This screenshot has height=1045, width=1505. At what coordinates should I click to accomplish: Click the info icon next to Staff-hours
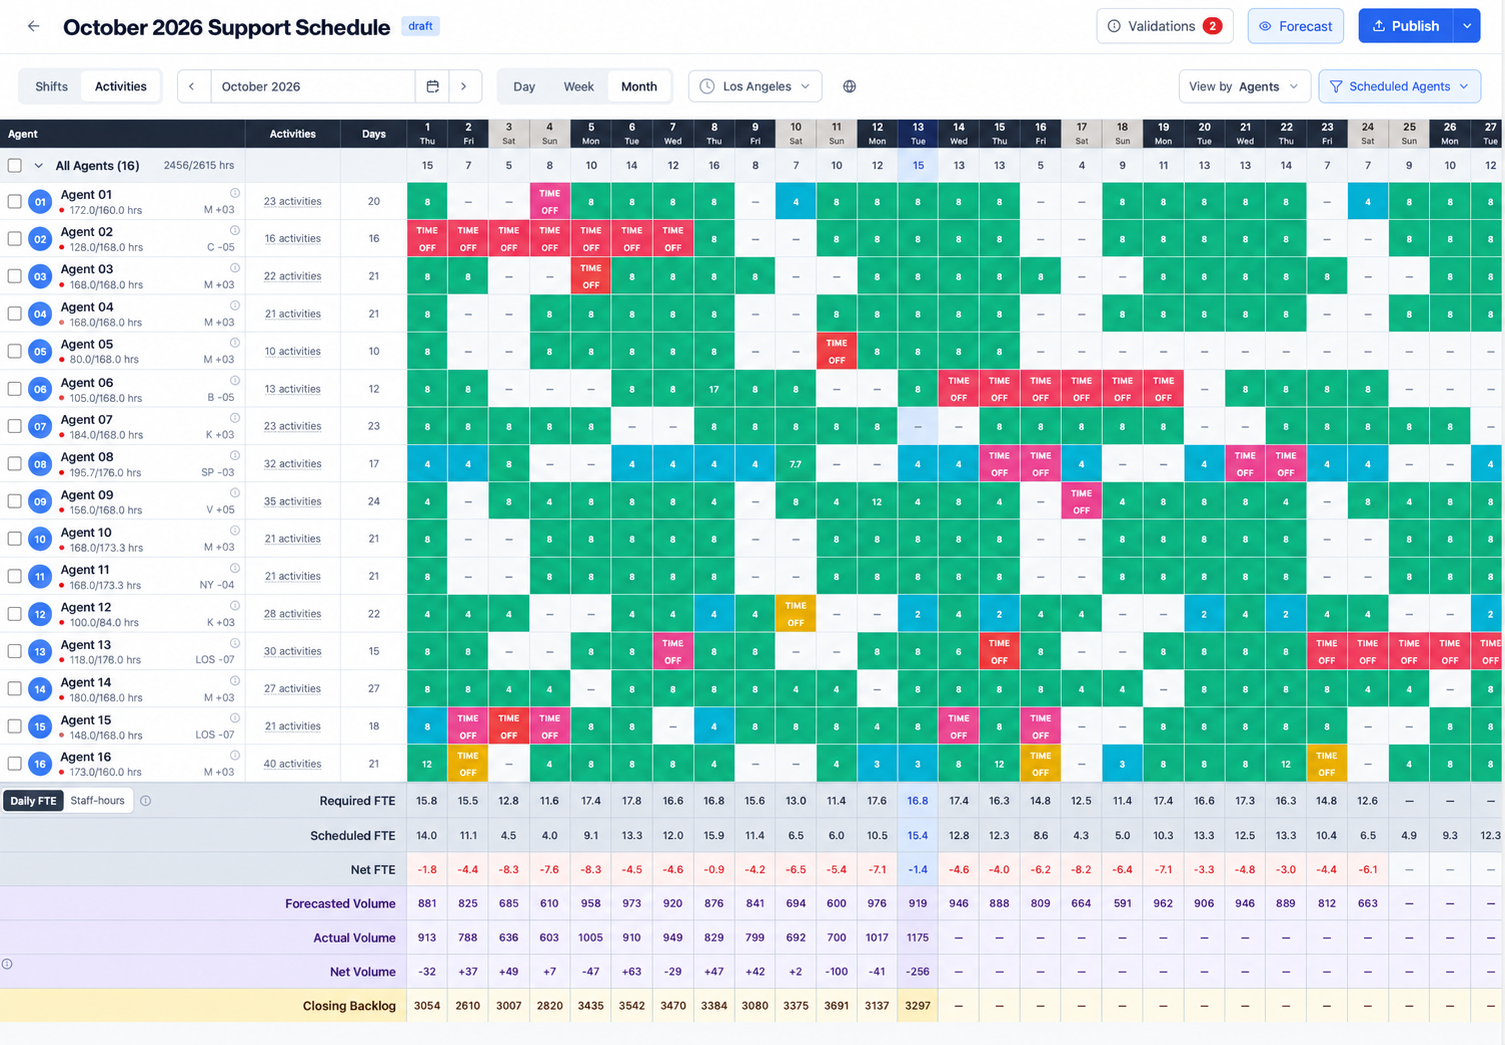146,801
